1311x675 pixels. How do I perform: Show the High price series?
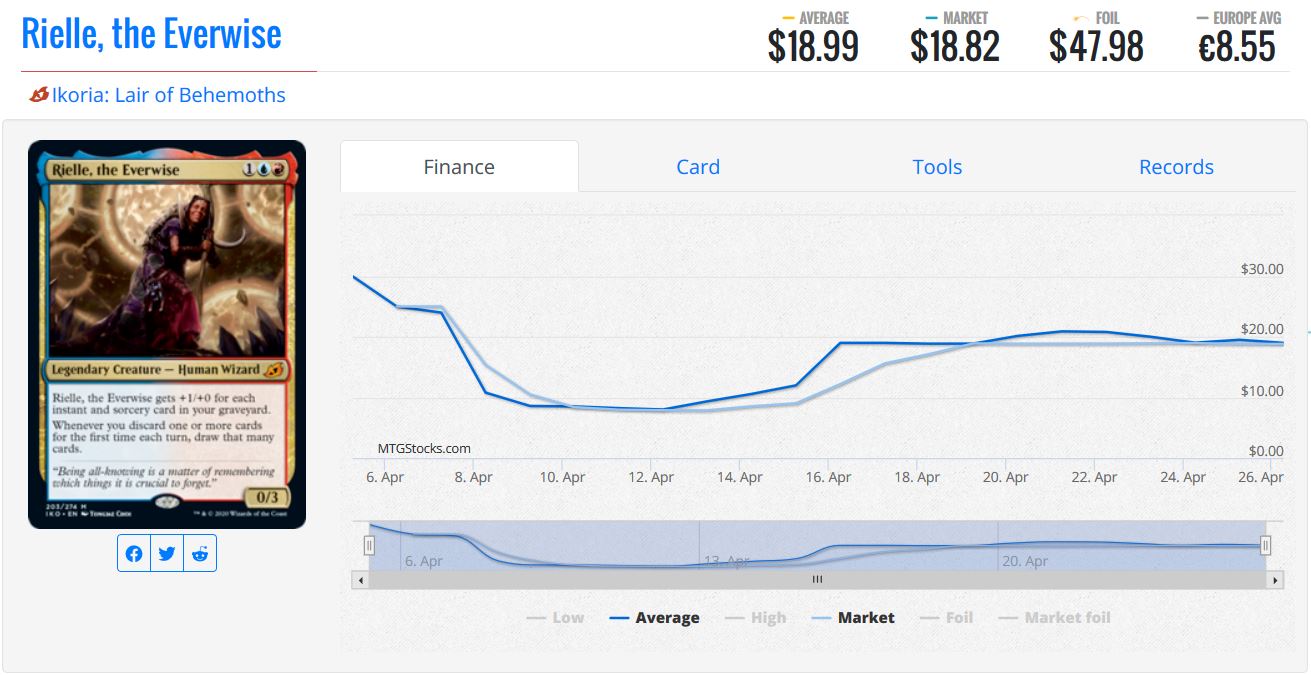point(756,618)
